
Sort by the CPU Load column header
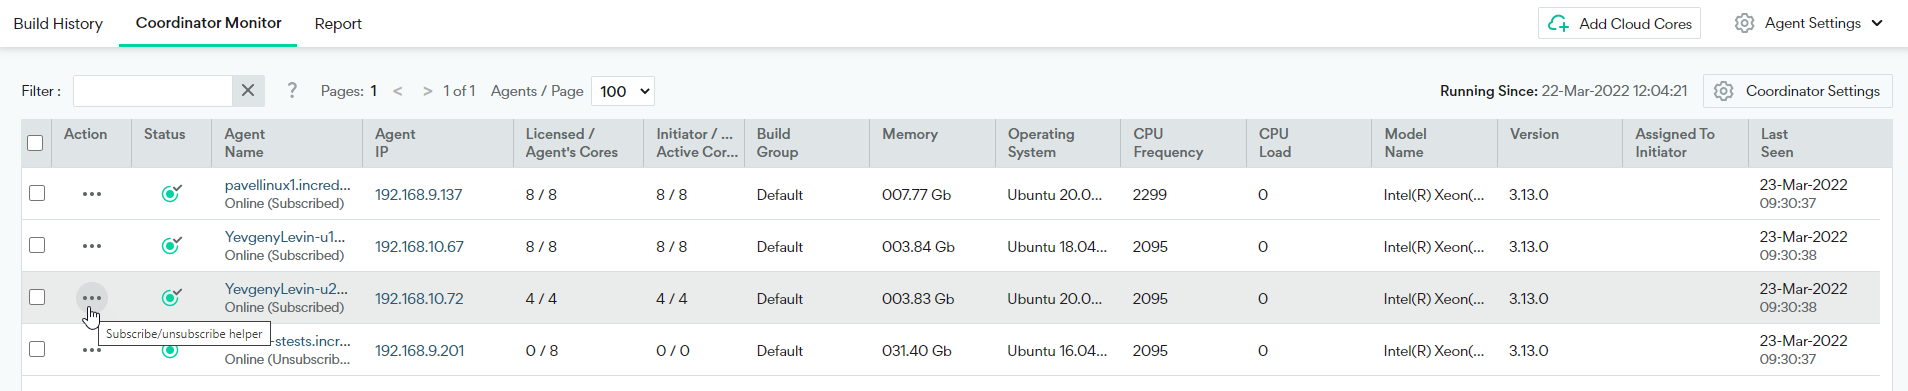tap(1275, 143)
